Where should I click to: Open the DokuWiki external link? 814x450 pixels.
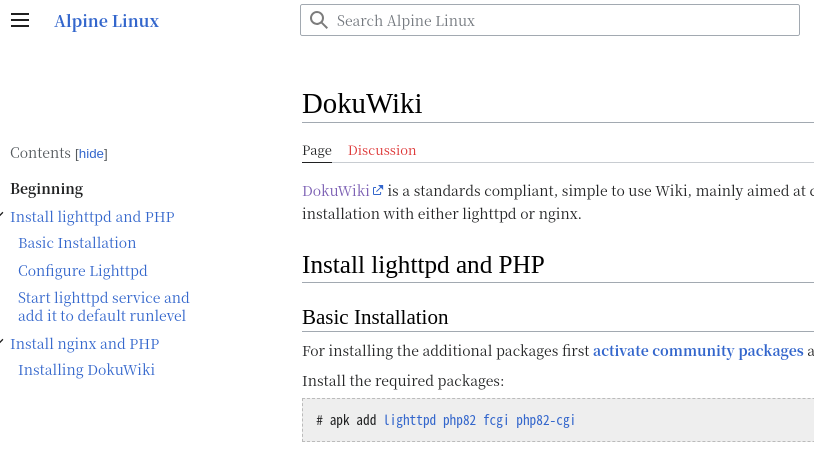pos(336,191)
